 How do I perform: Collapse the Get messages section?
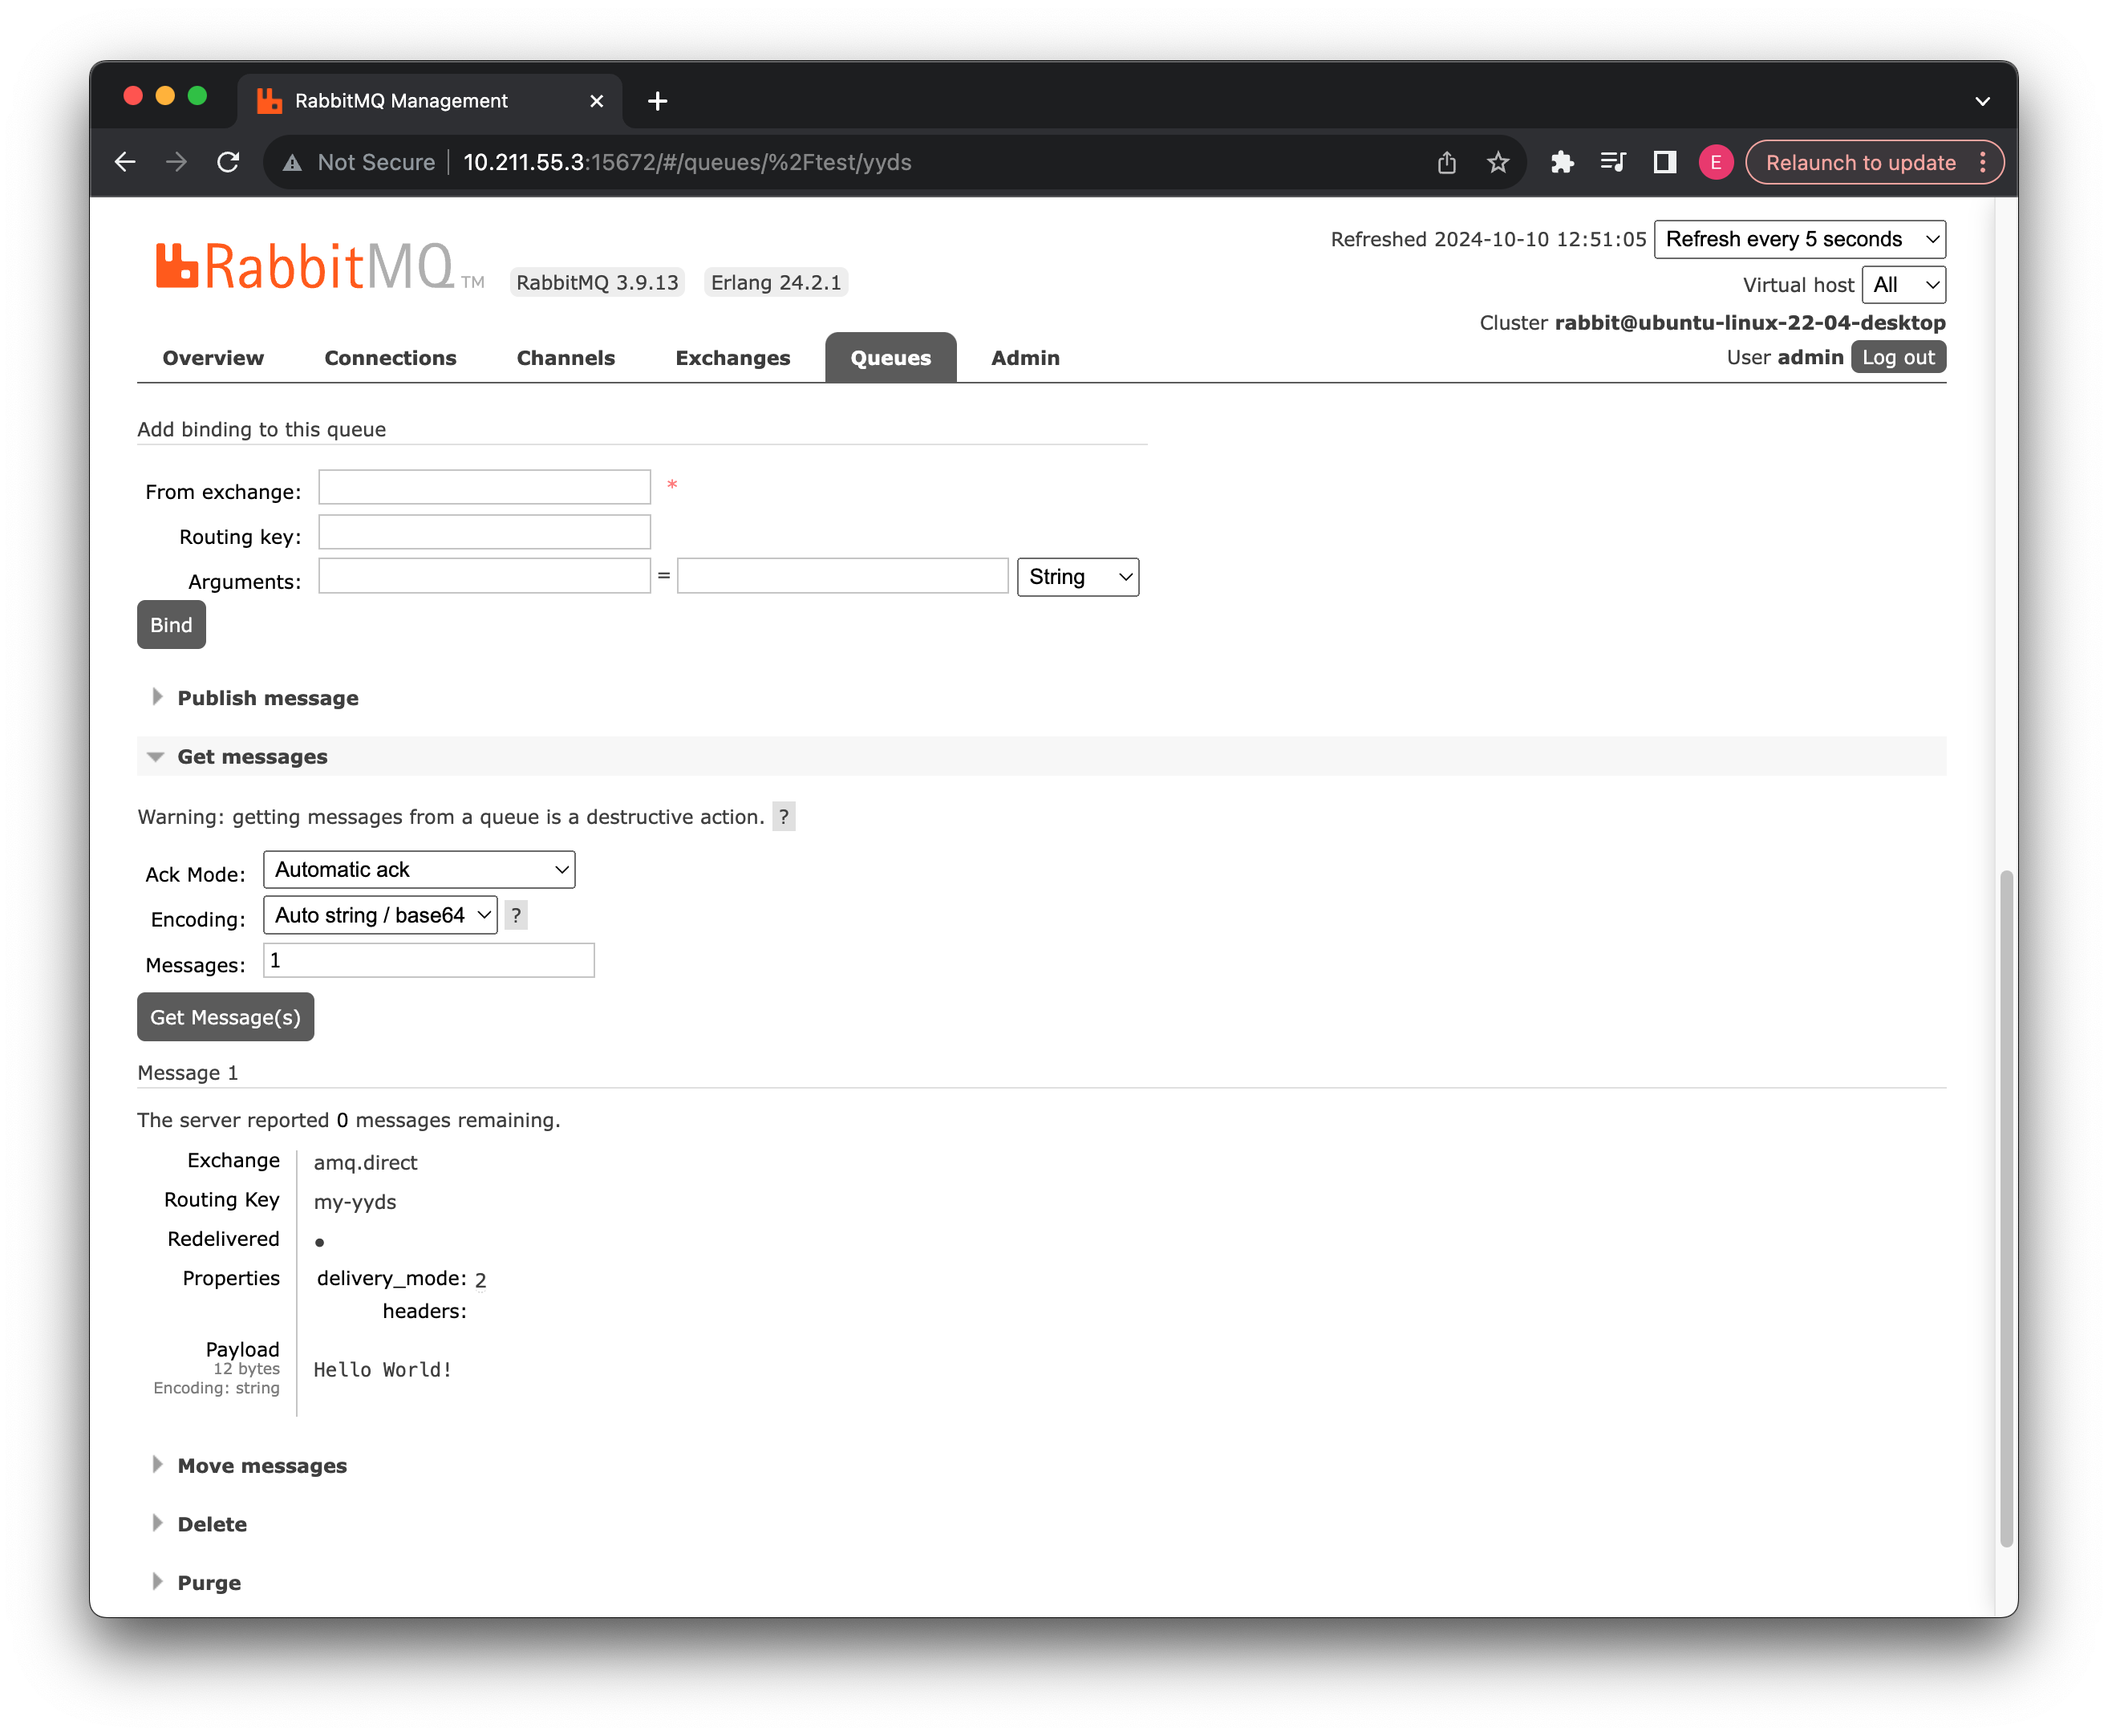click(x=252, y=757)
